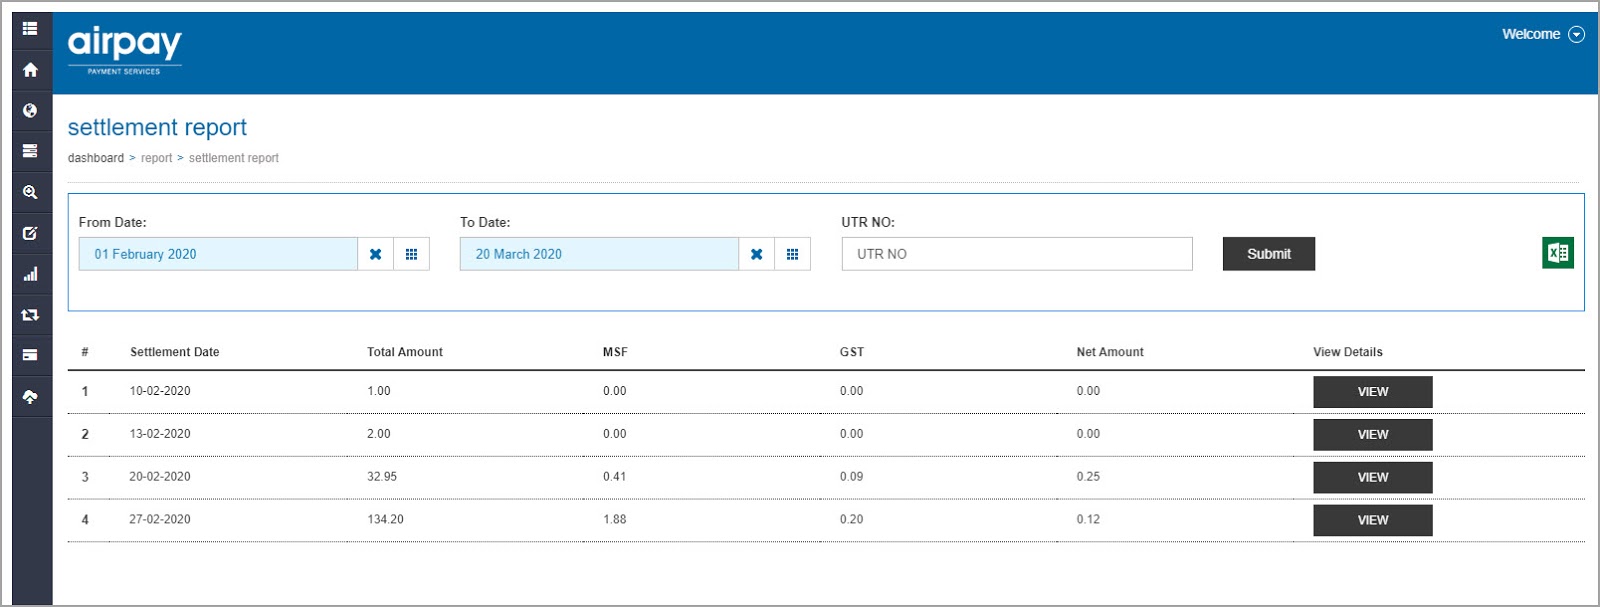Image resolution: width=1600 pixels, height=607 pixels.
Task: Open the cloud upload icon in sidebar
Action: [x=30, y=397]
